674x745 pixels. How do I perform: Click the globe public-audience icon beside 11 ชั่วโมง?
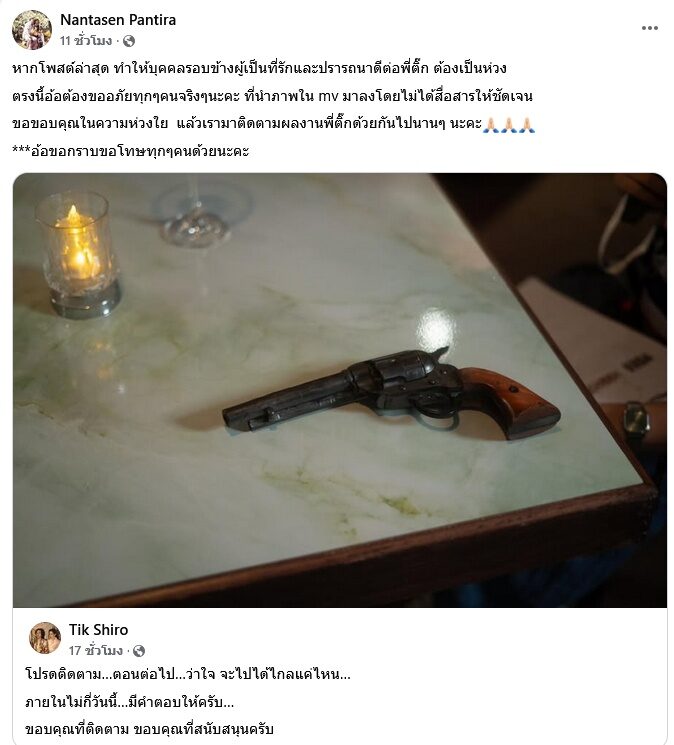click(129, 41)
